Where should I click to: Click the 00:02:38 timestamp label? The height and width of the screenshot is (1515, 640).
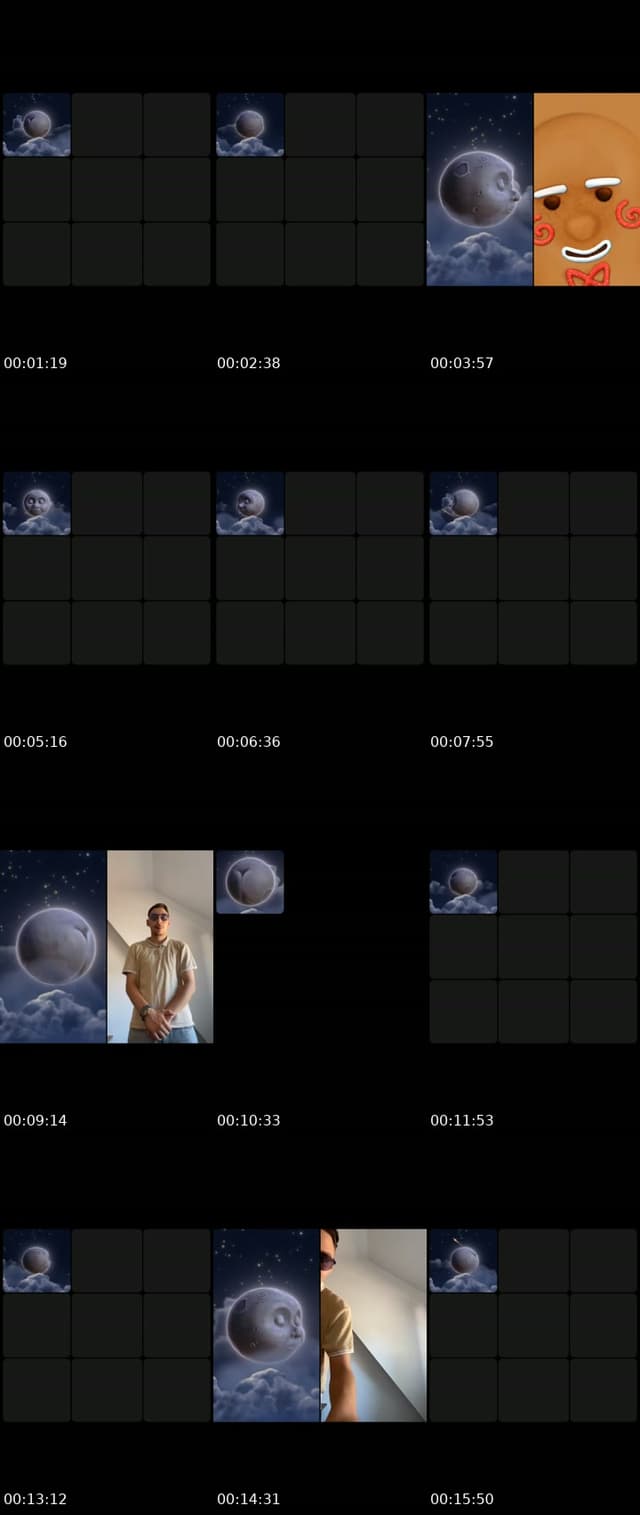(x=249, y=363)
